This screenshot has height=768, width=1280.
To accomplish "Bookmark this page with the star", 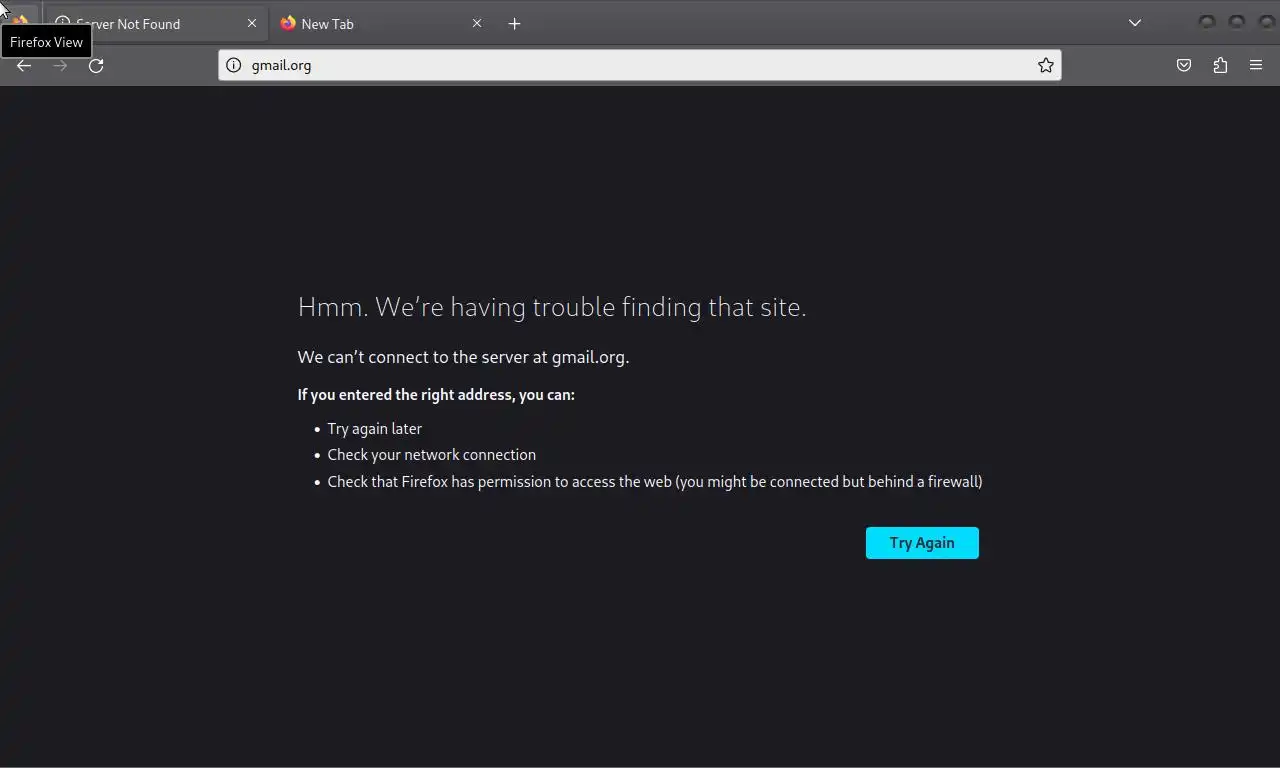I will point(1046,65).
